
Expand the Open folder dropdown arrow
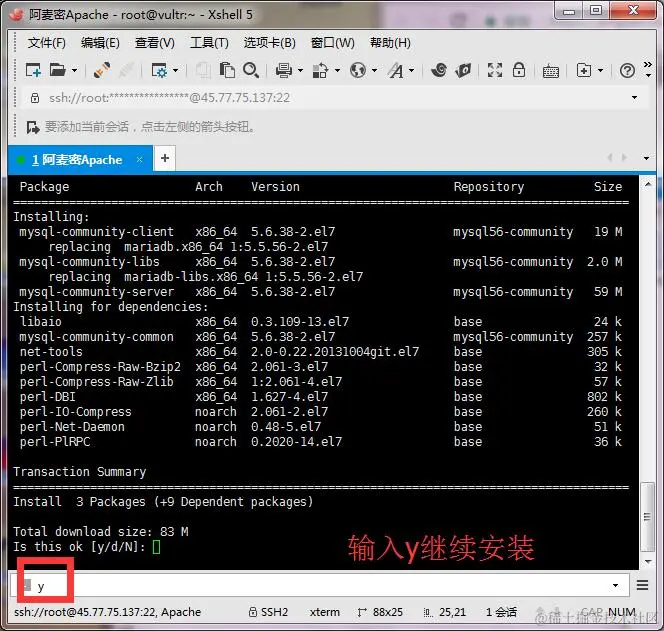point(75,70)
